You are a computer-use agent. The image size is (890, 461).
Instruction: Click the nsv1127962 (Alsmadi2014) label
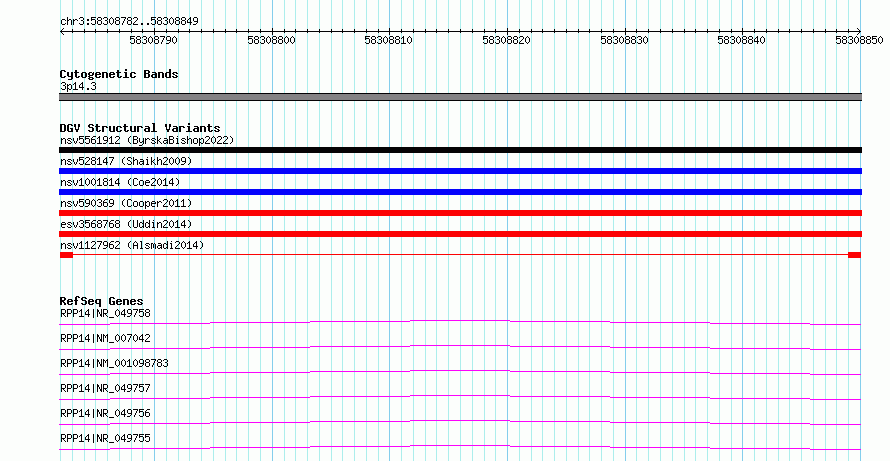pyautogui.click(x=132, y=245)
